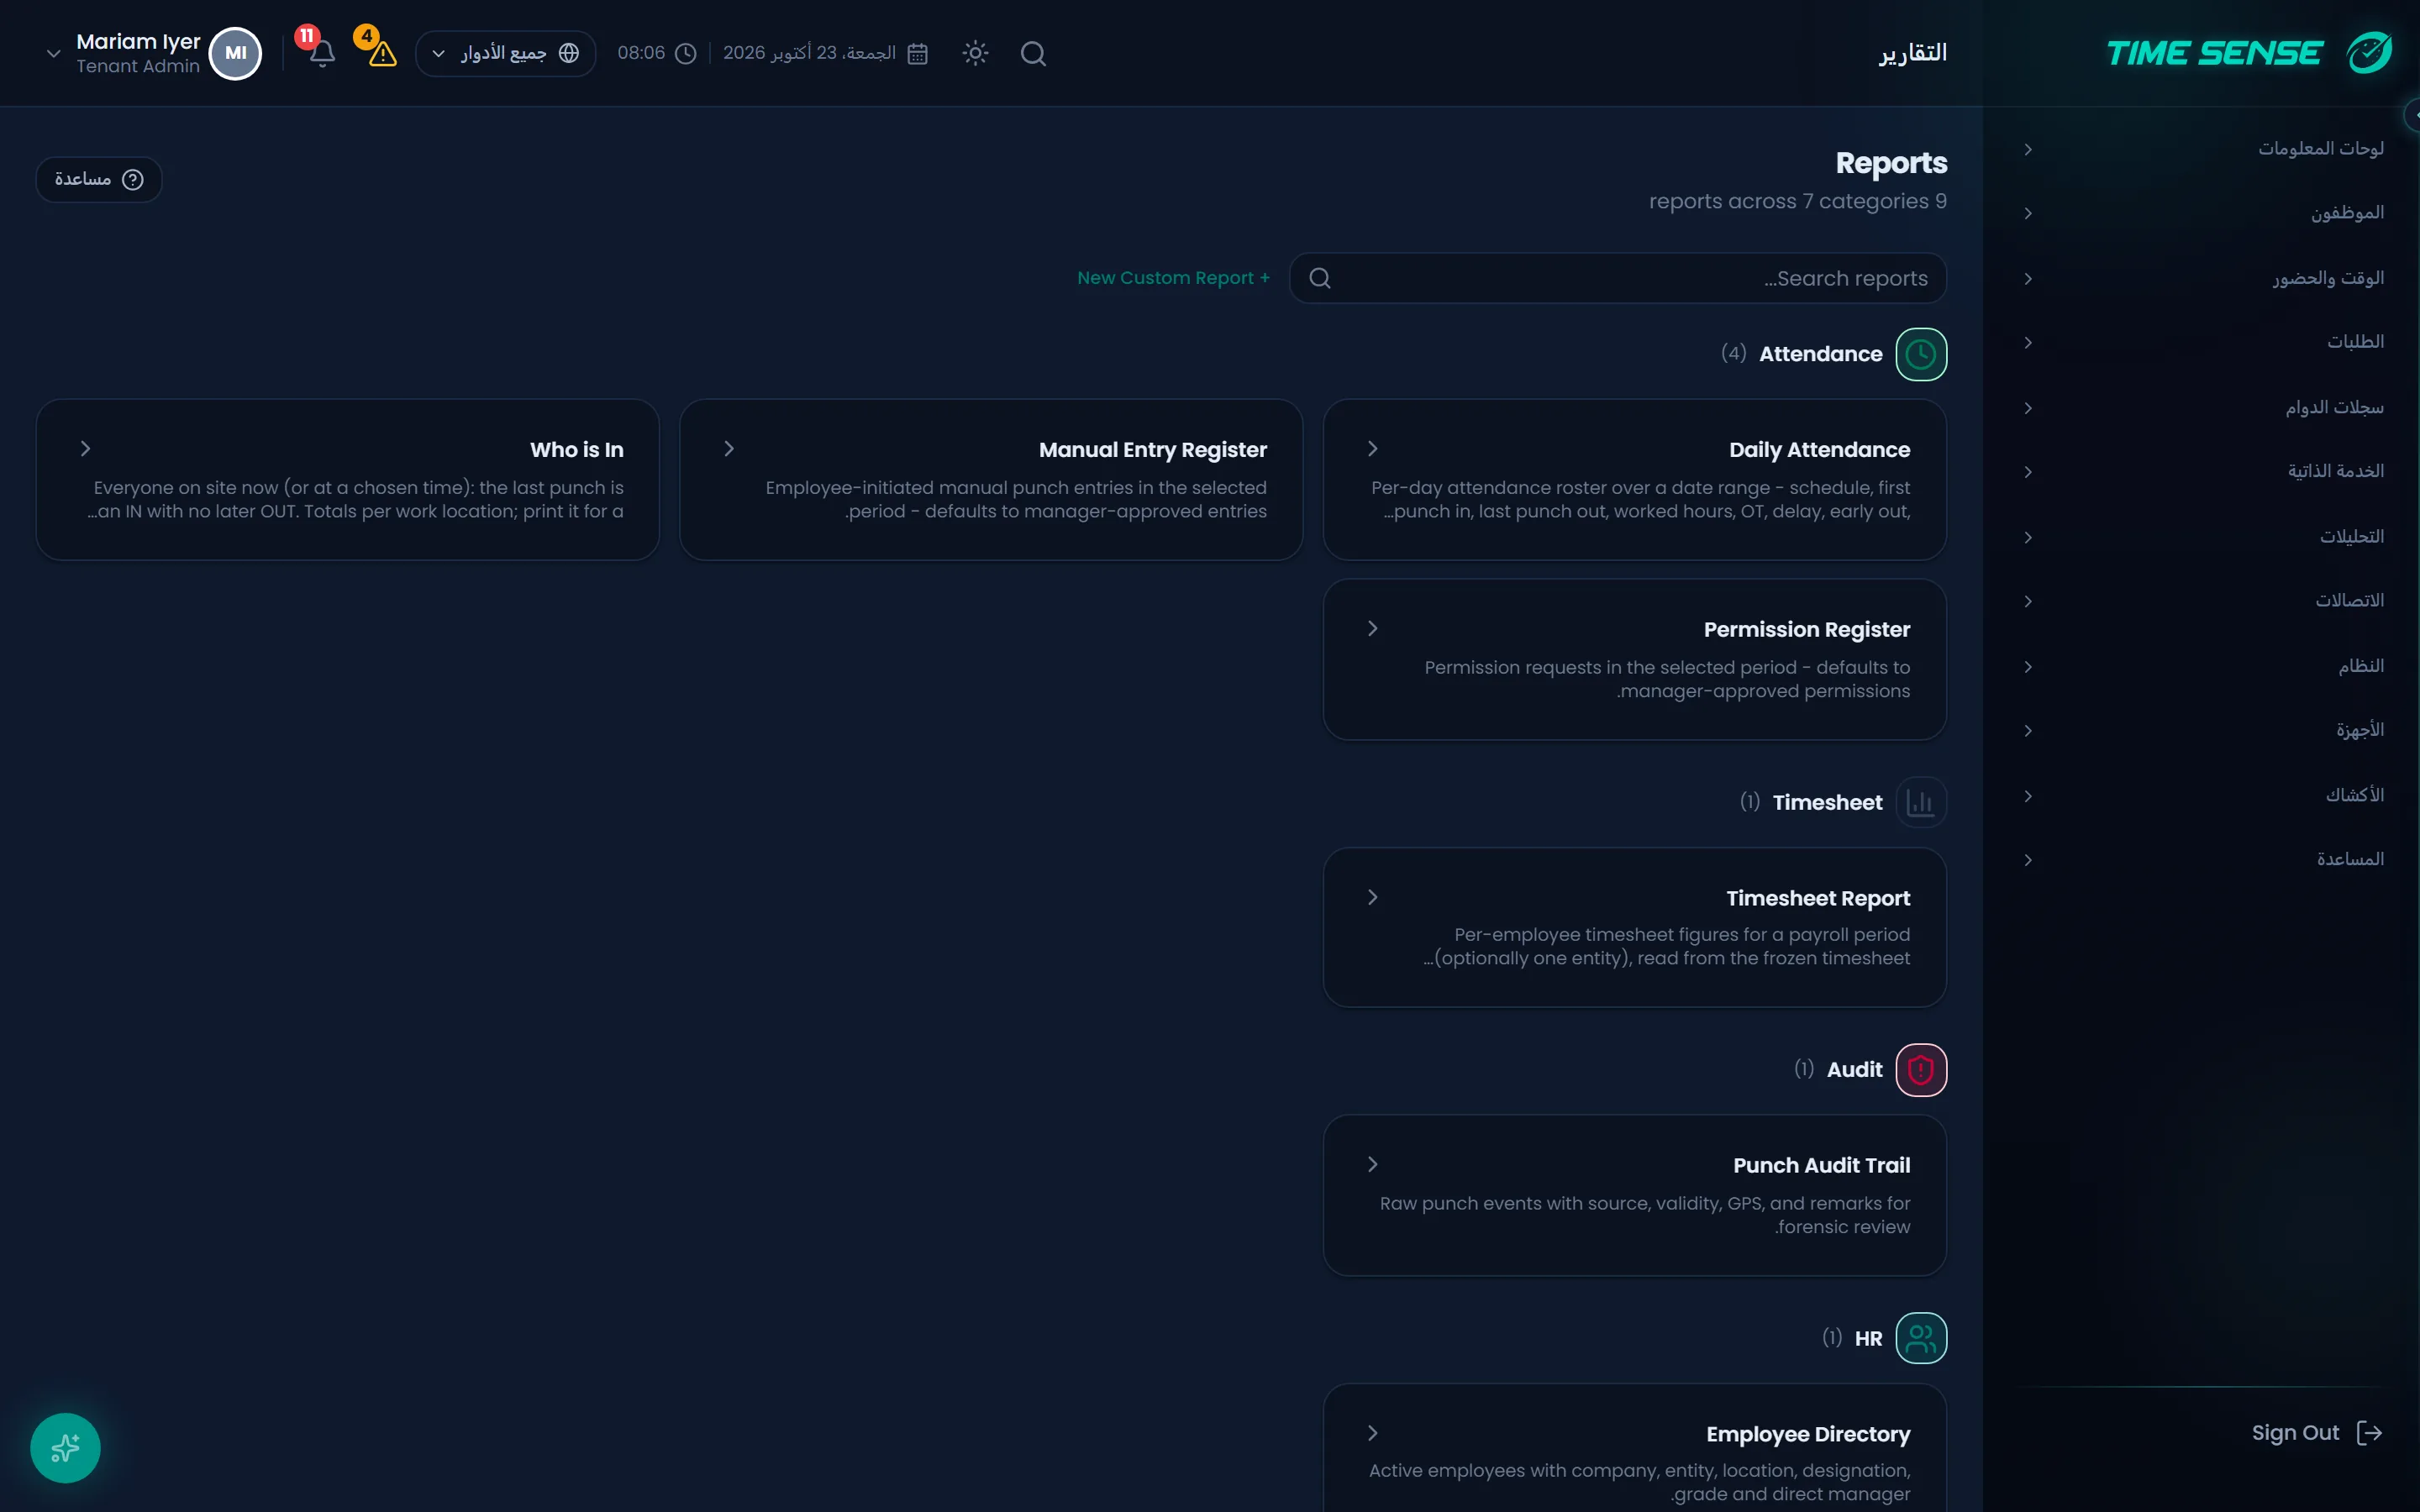This screenshot has height=1512, width=2420.
Task: Click the Attendance category clock icon
Action: coord(1920,354)
